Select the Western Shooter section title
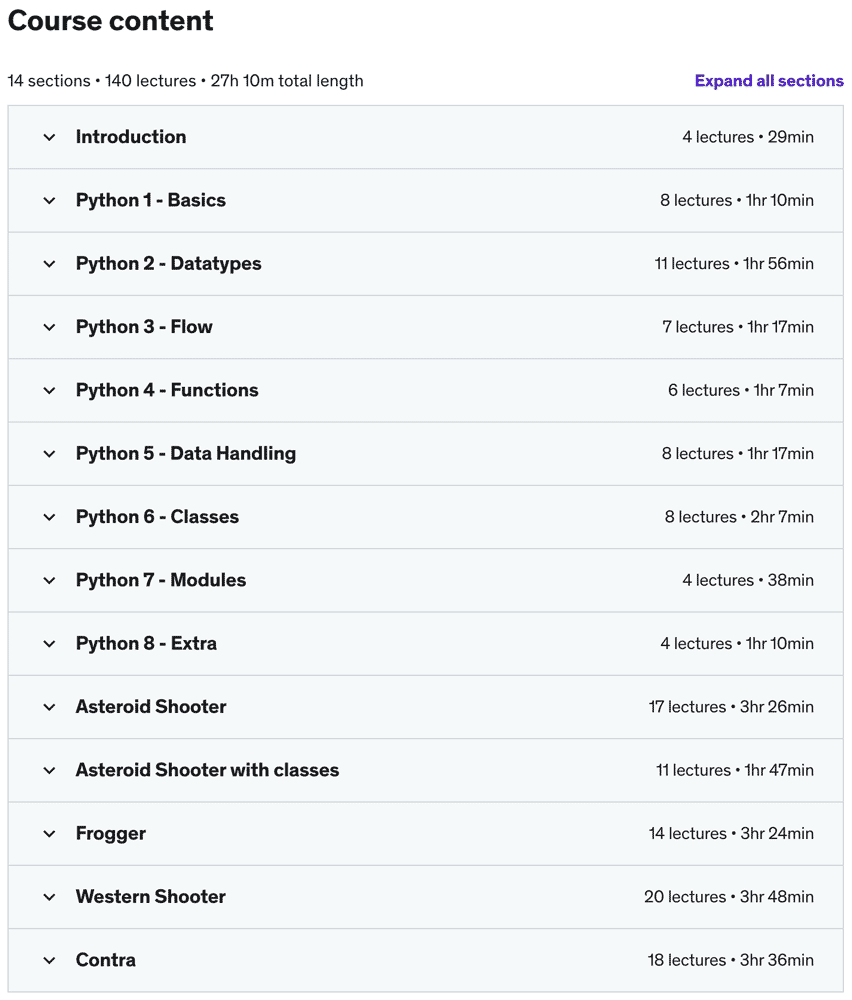The height and width of the screenshot is (1000, 852). tap(151, 897)
